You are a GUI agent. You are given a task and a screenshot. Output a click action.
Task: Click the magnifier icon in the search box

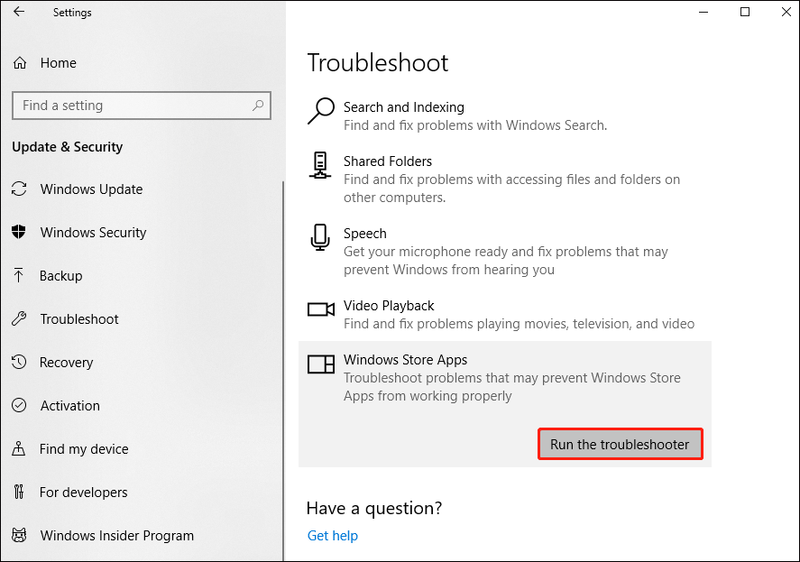click(258, 106)
